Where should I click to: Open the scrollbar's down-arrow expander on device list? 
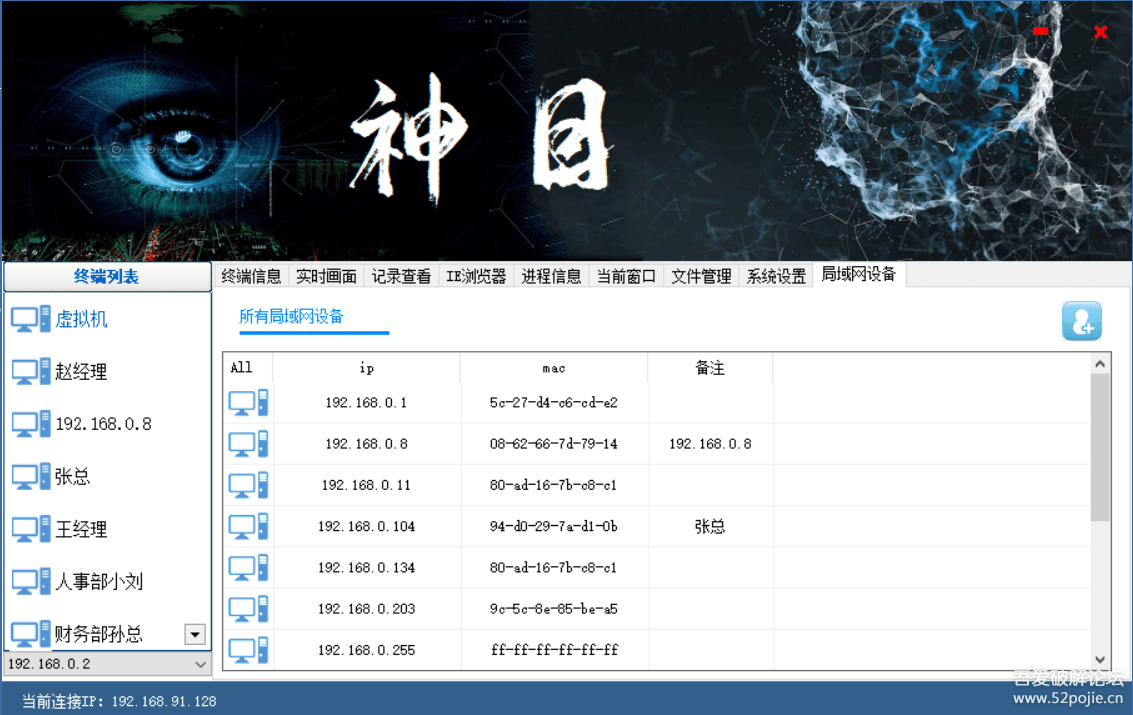(x=1100, y=661)
